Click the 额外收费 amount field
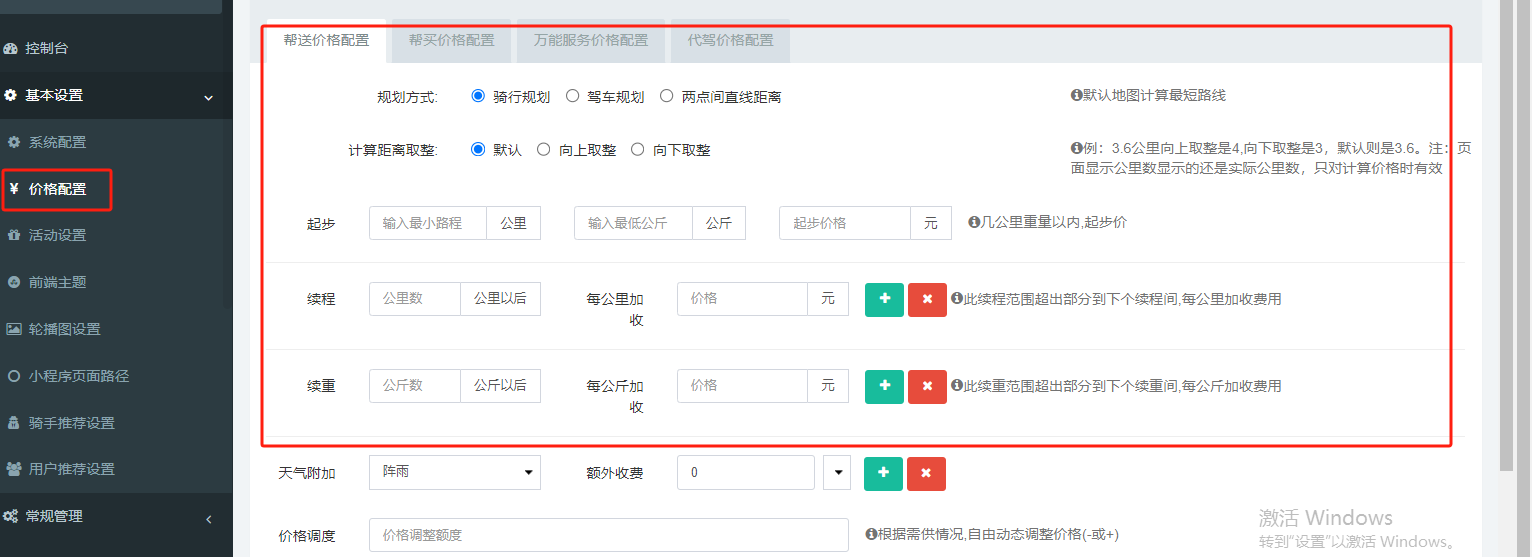Screen dimensions: 1532x557 tap(746, 472)
